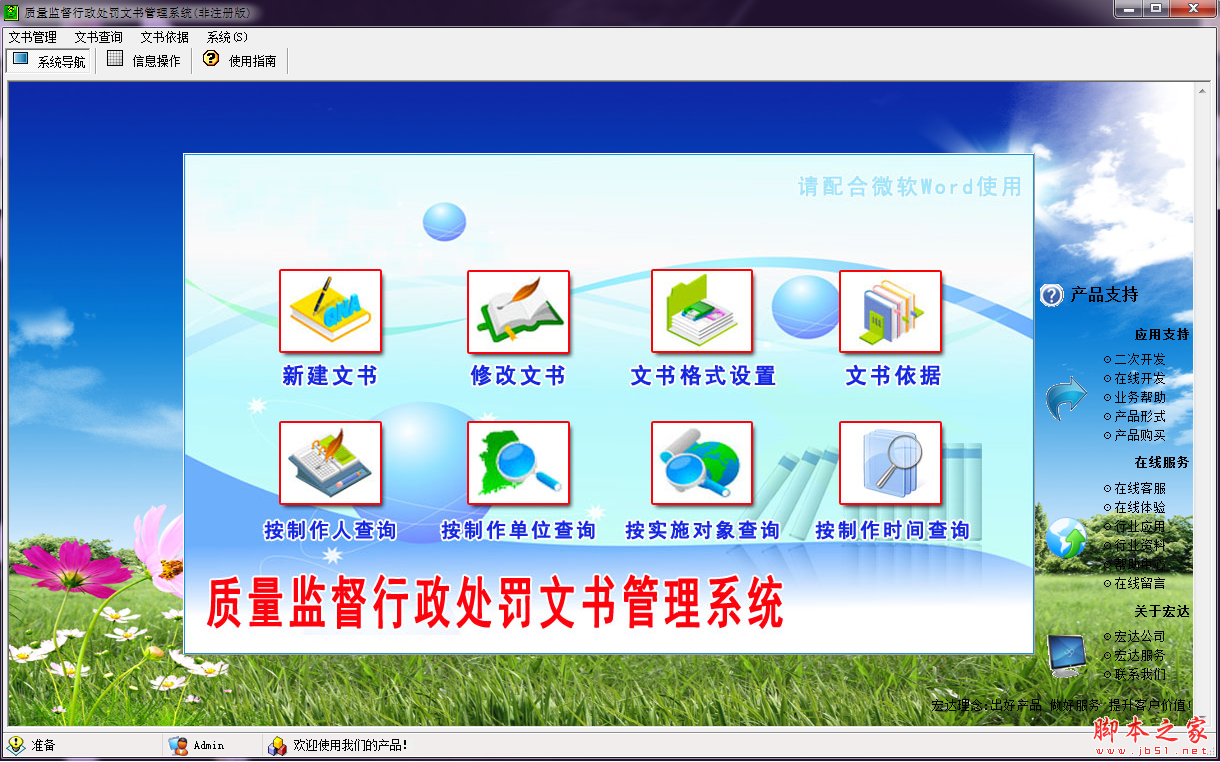Click 按制作时间查询 time query icon
Viewport: 1220px width, 762px height.
click(890, 463)
